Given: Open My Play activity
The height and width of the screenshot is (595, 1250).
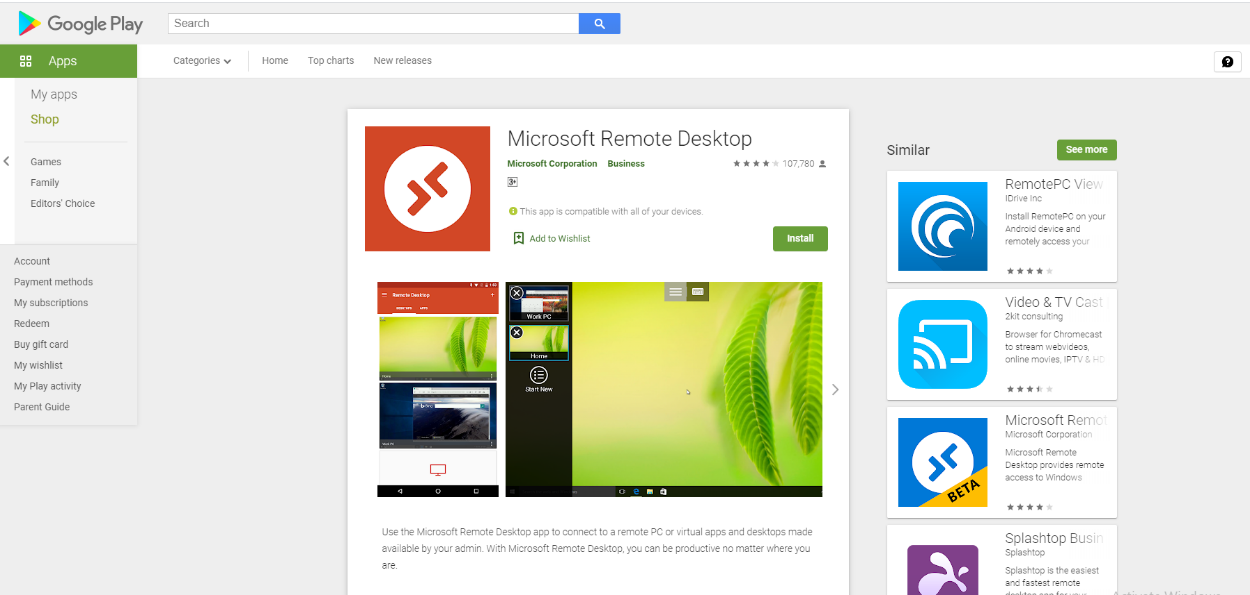Looking at the screenshot, I should 48,387.
